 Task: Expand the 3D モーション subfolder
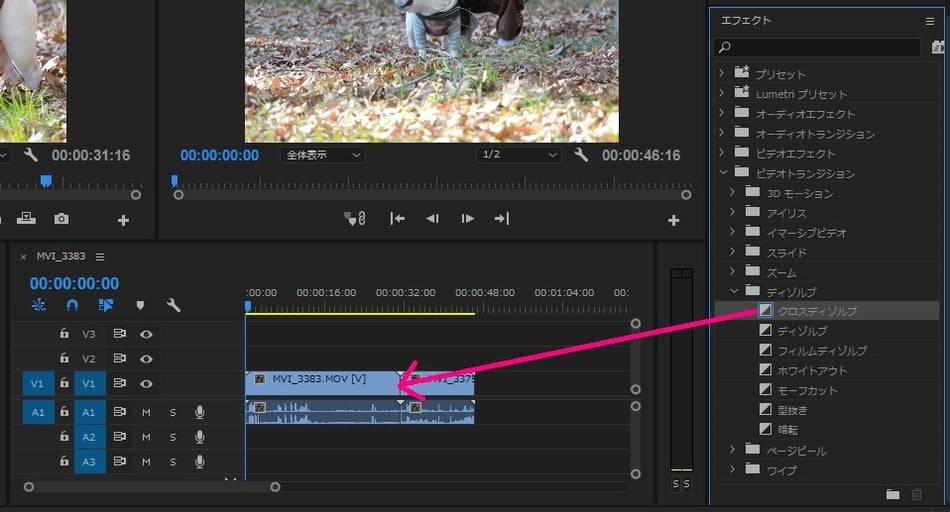(732, 192)
